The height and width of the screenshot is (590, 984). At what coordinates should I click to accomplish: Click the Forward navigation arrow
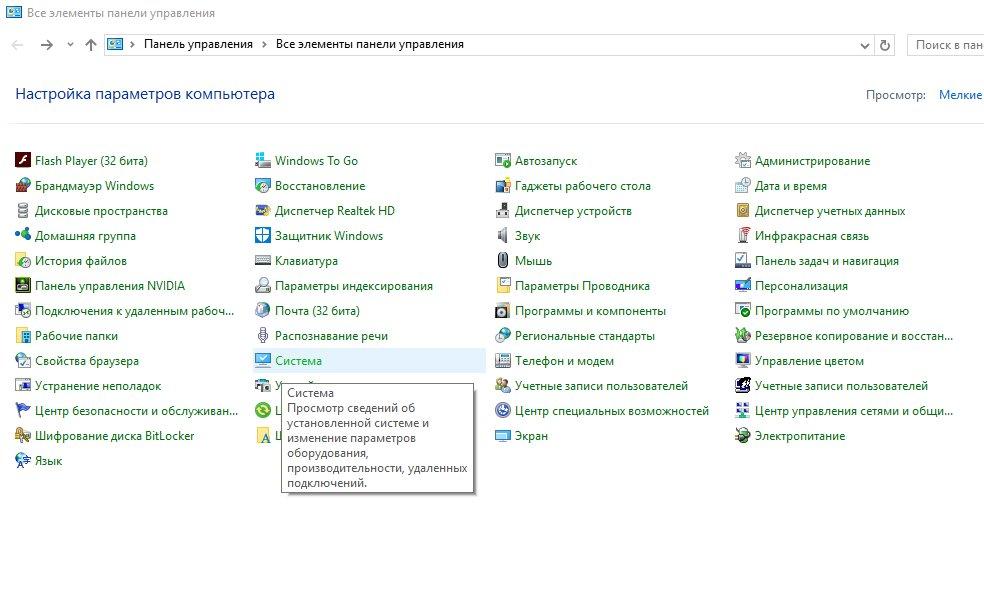pos(46,45)
